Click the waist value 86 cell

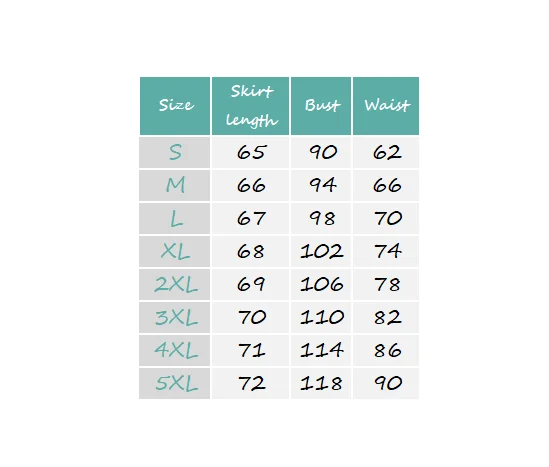click(386, 350)
